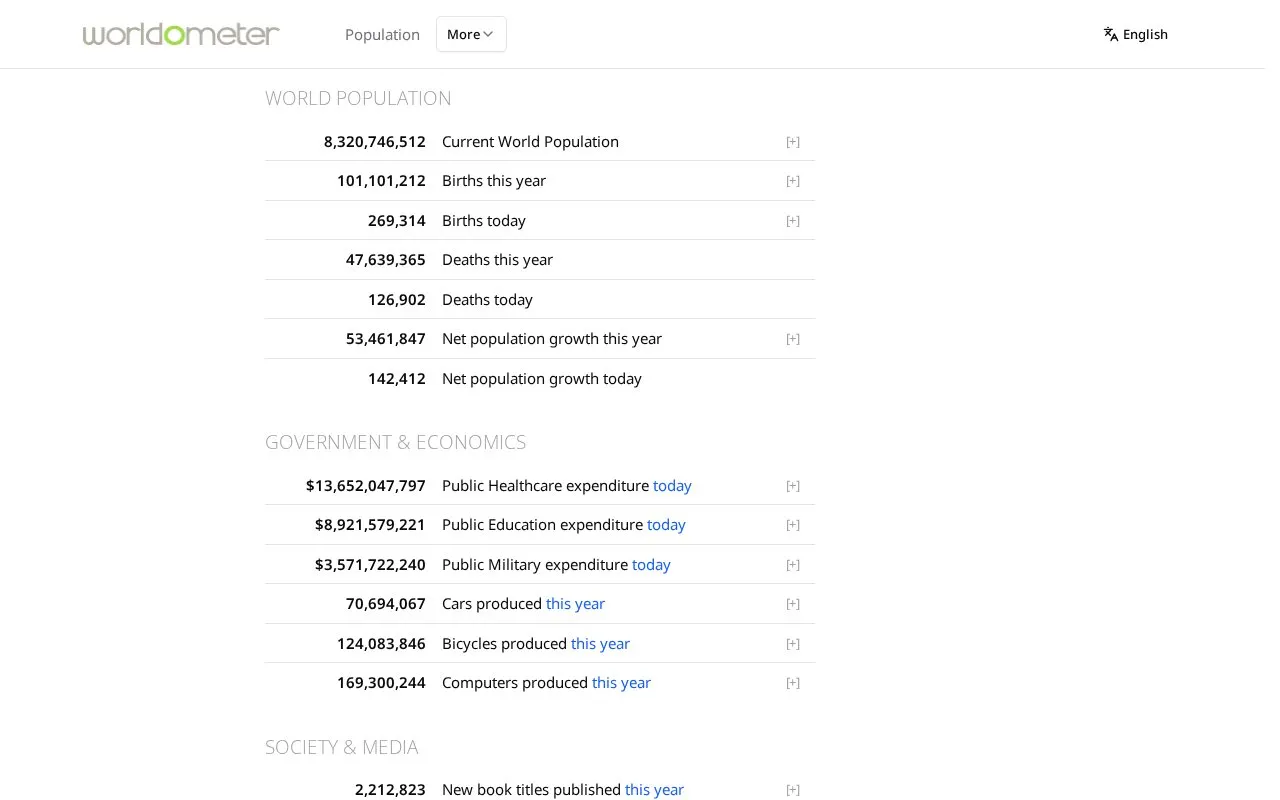Click the $13,652,047,797 healthcare figure
This screenshot has width=1280, height=800.
(x=366, y=486)
